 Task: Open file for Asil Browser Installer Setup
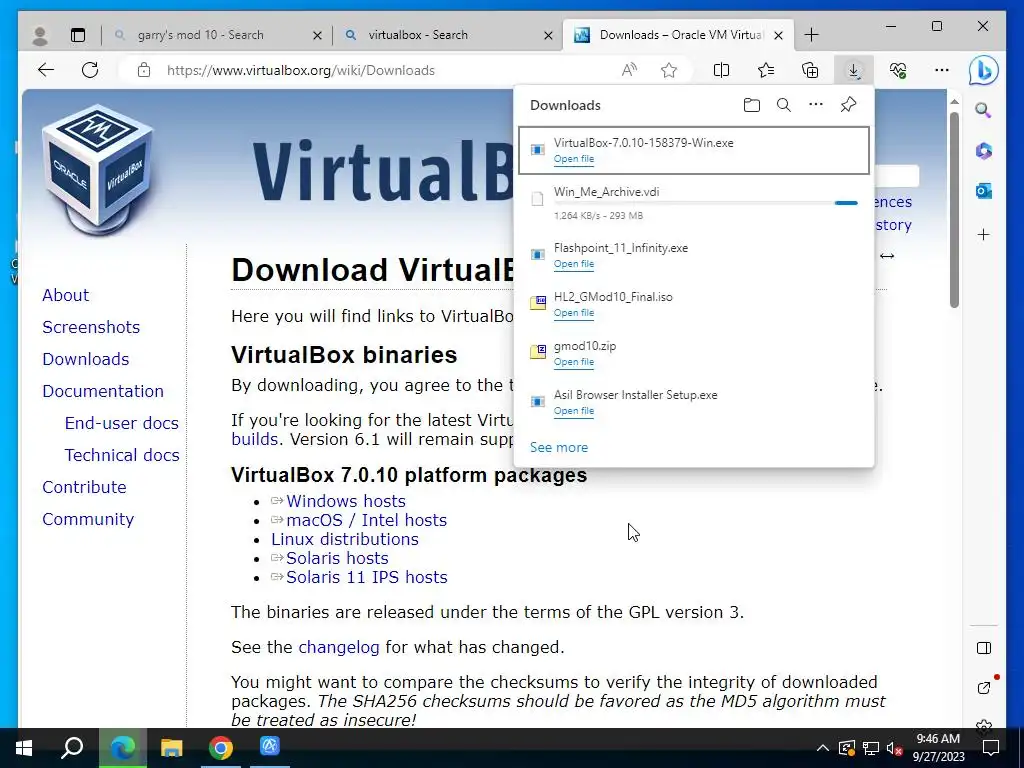574,411
